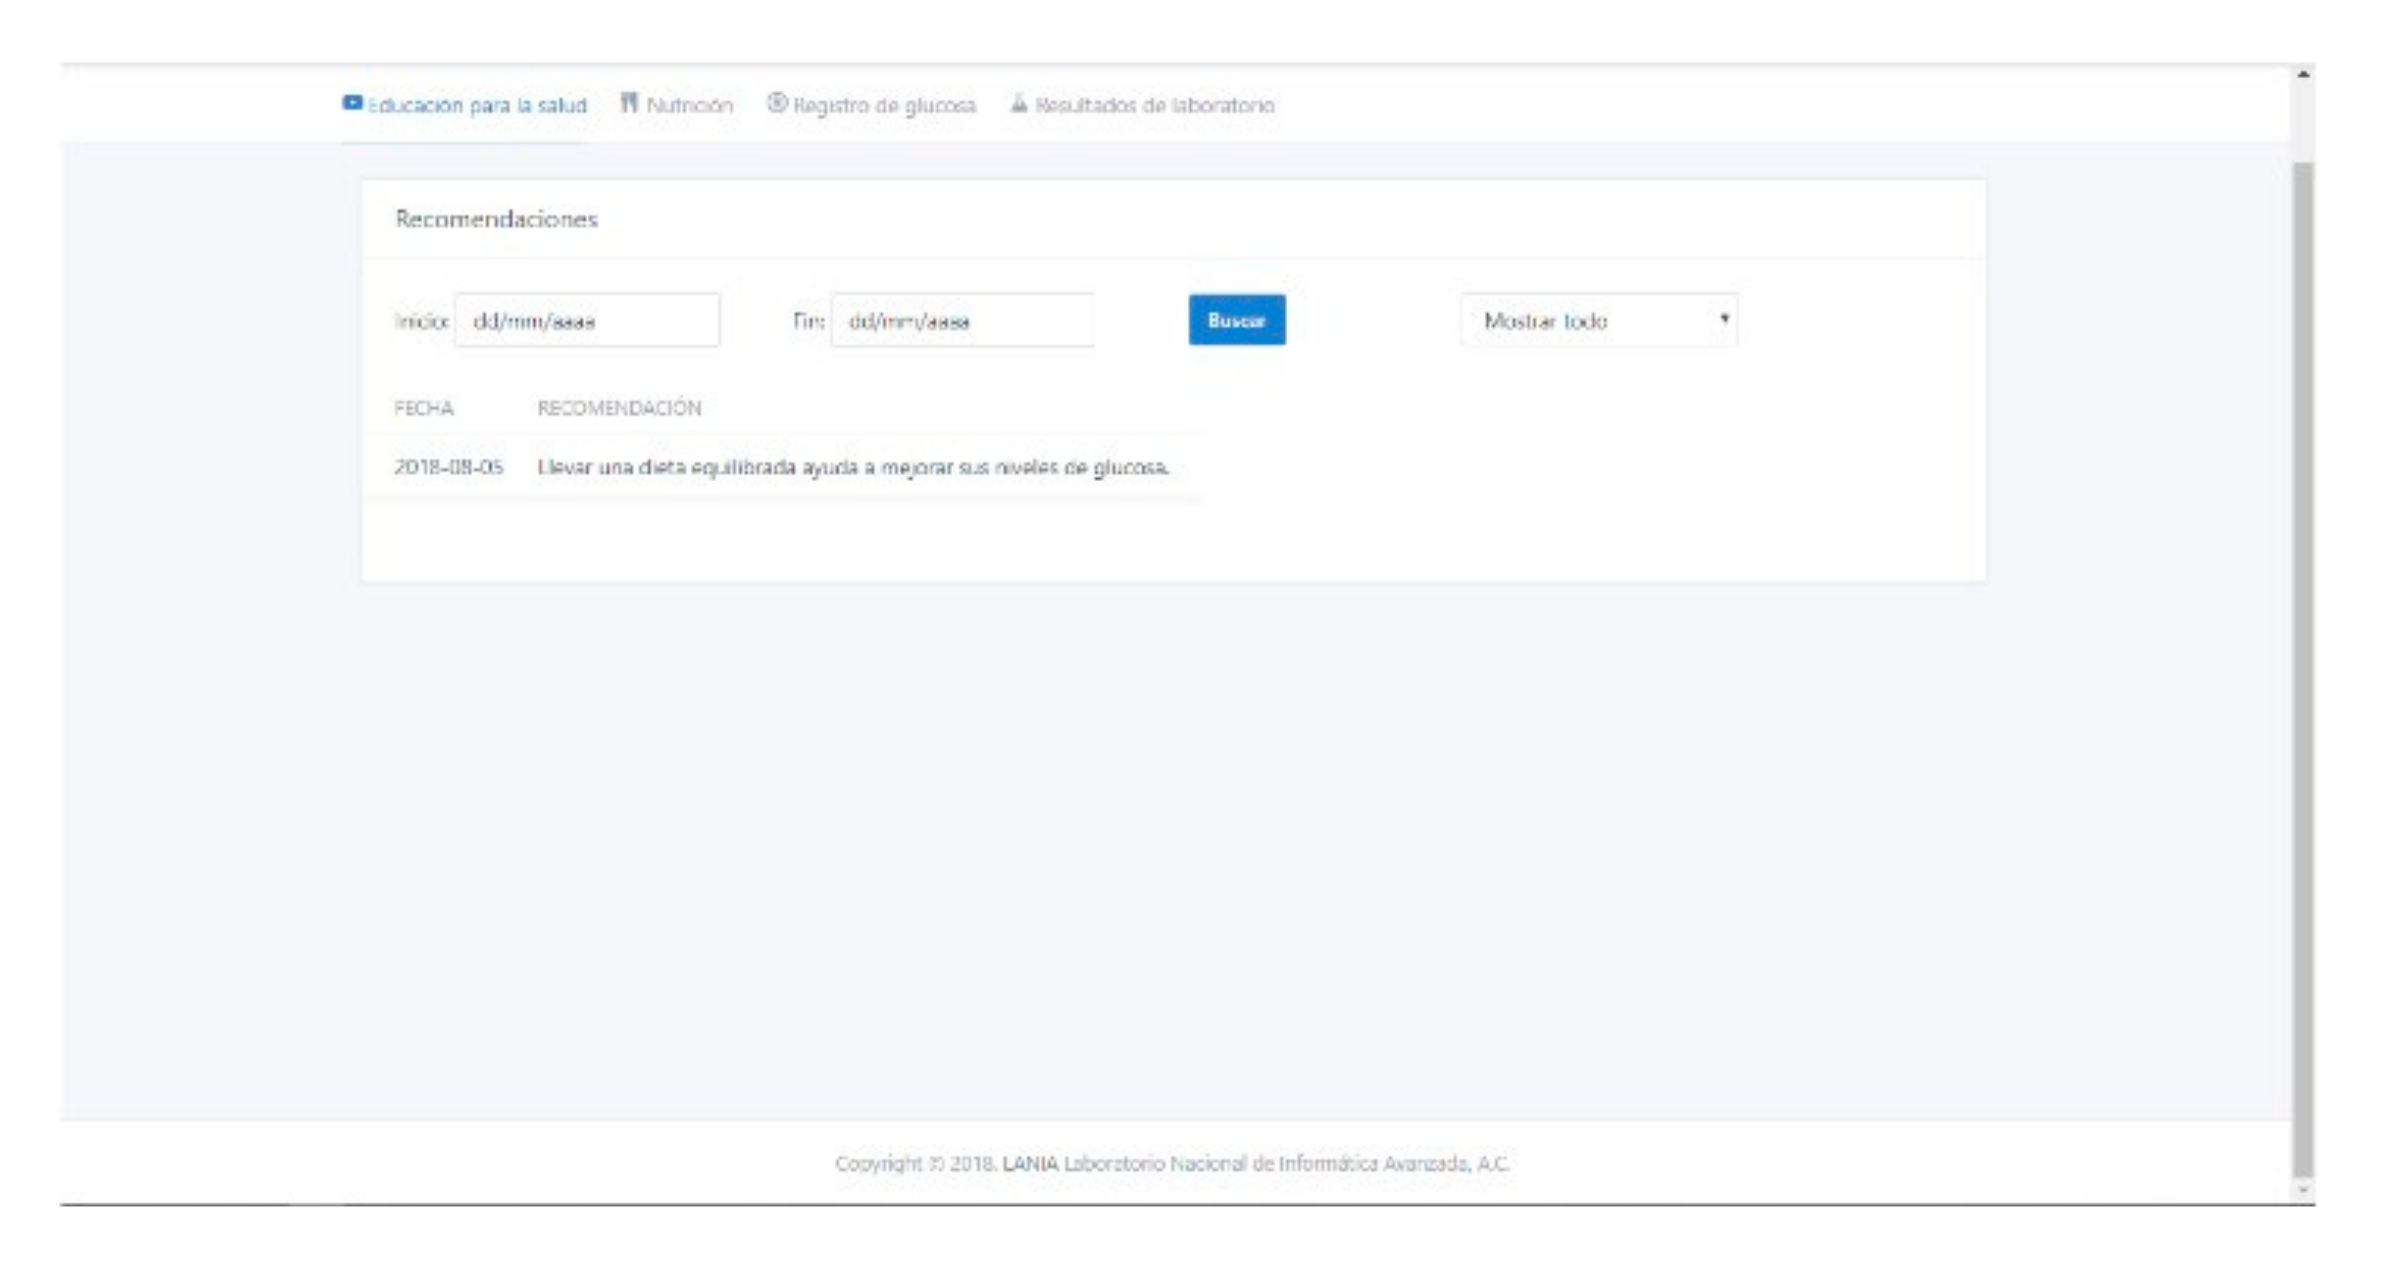Click the FECHA column header
Viewport: 2382px width, 1272px height.
tap(424, 408)
